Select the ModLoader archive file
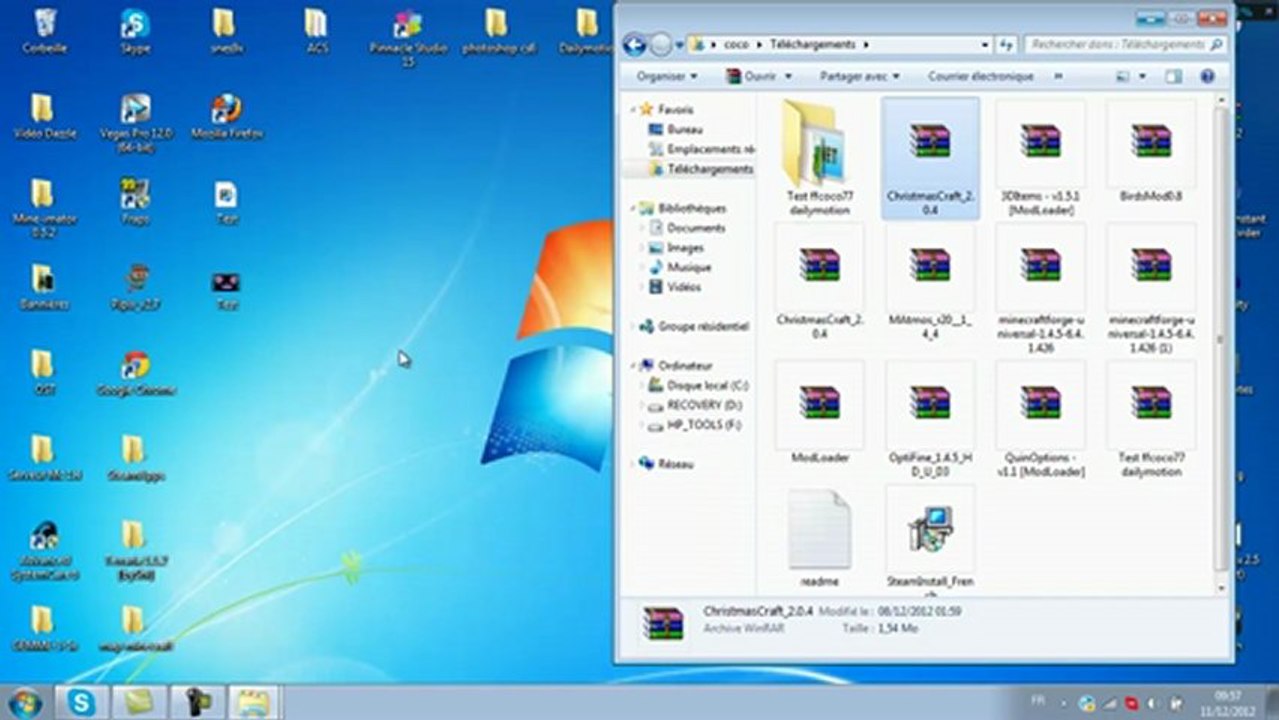1279x720 pixels. pyautogui.click(x=819, y=413)
